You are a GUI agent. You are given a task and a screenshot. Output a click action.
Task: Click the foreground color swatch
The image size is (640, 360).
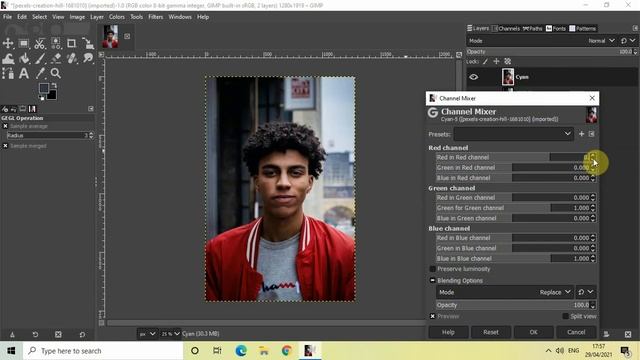(44, 88)
